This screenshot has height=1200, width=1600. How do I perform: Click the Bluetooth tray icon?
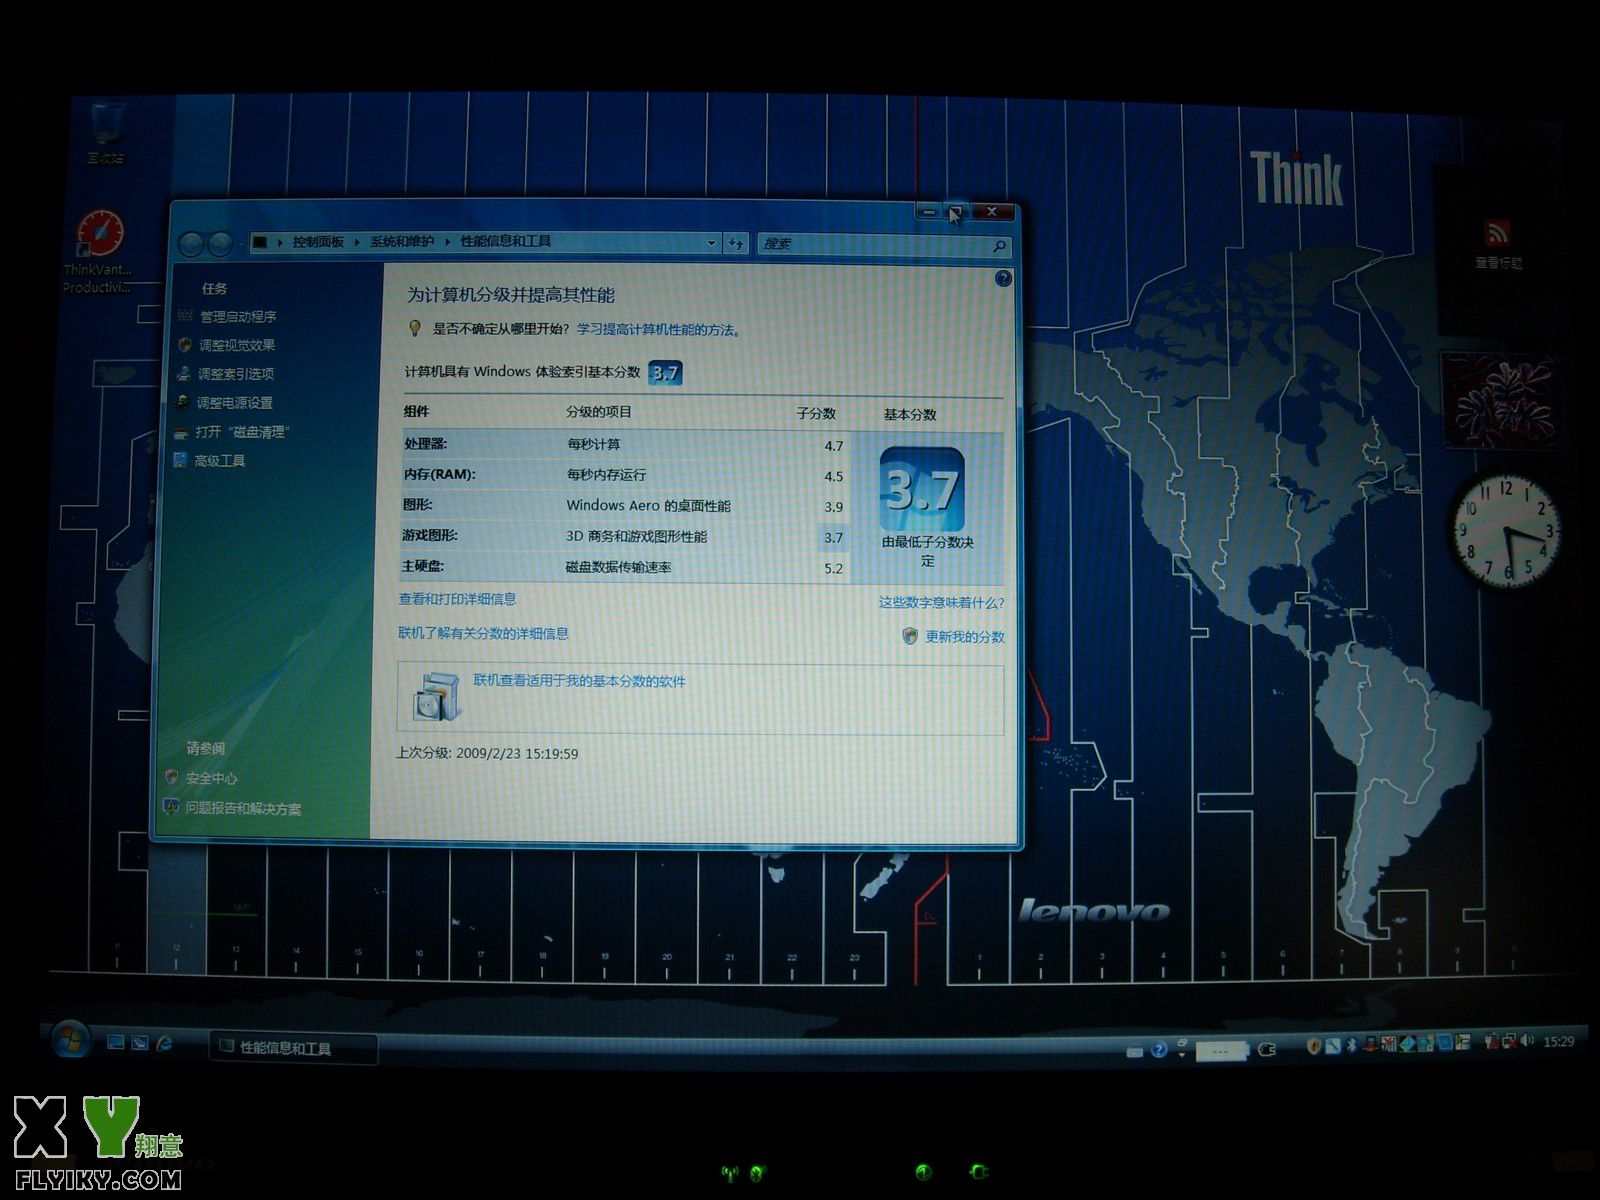[x=1350, y=1045]
